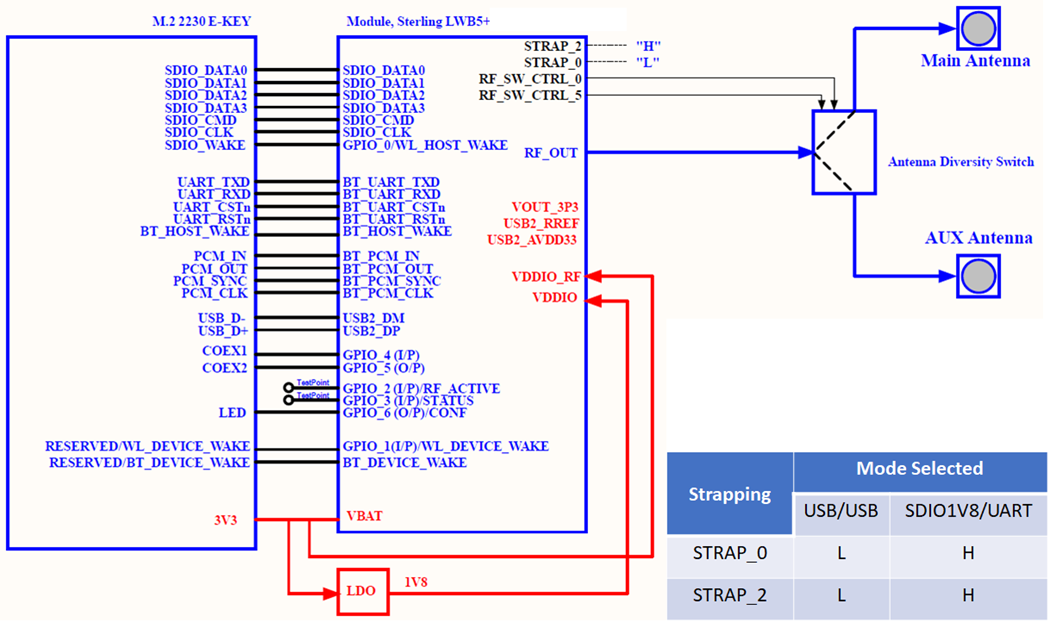Select the Strapping table header
Image resolution: width=1050 pixels, height=622 pixels.
click(729, 493)
